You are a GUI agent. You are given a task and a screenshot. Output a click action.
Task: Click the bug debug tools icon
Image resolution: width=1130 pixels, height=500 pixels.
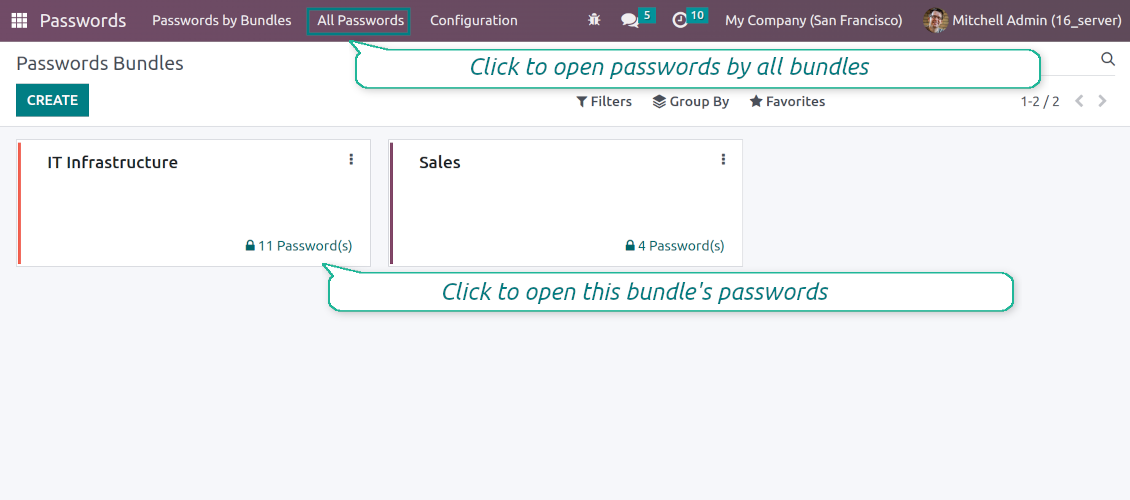tap(594, 20)
